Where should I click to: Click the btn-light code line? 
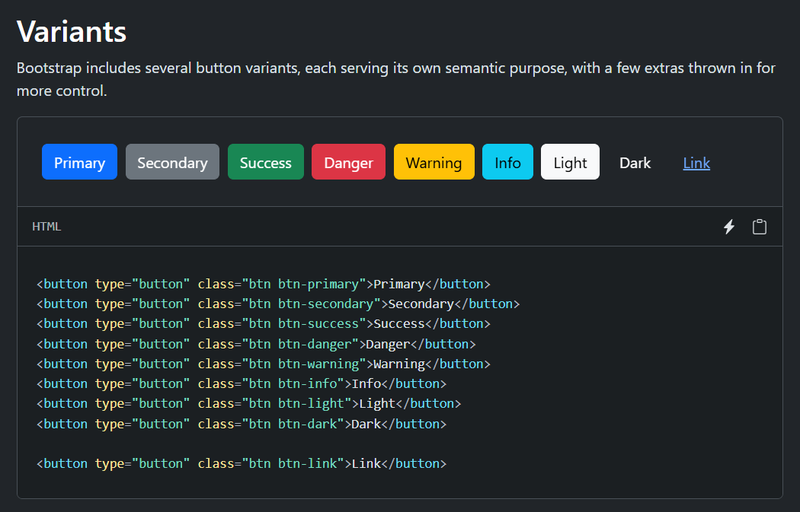(248, 404)
